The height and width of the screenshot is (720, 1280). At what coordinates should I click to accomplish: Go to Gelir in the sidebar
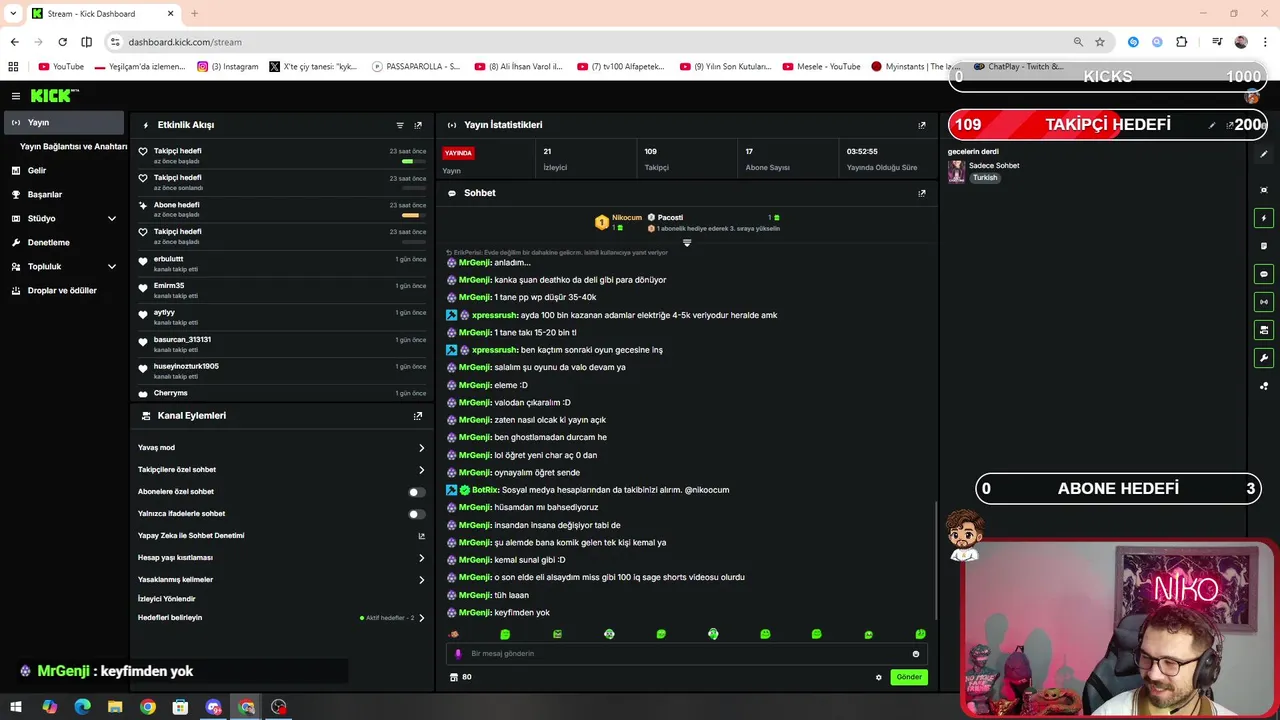37,171
